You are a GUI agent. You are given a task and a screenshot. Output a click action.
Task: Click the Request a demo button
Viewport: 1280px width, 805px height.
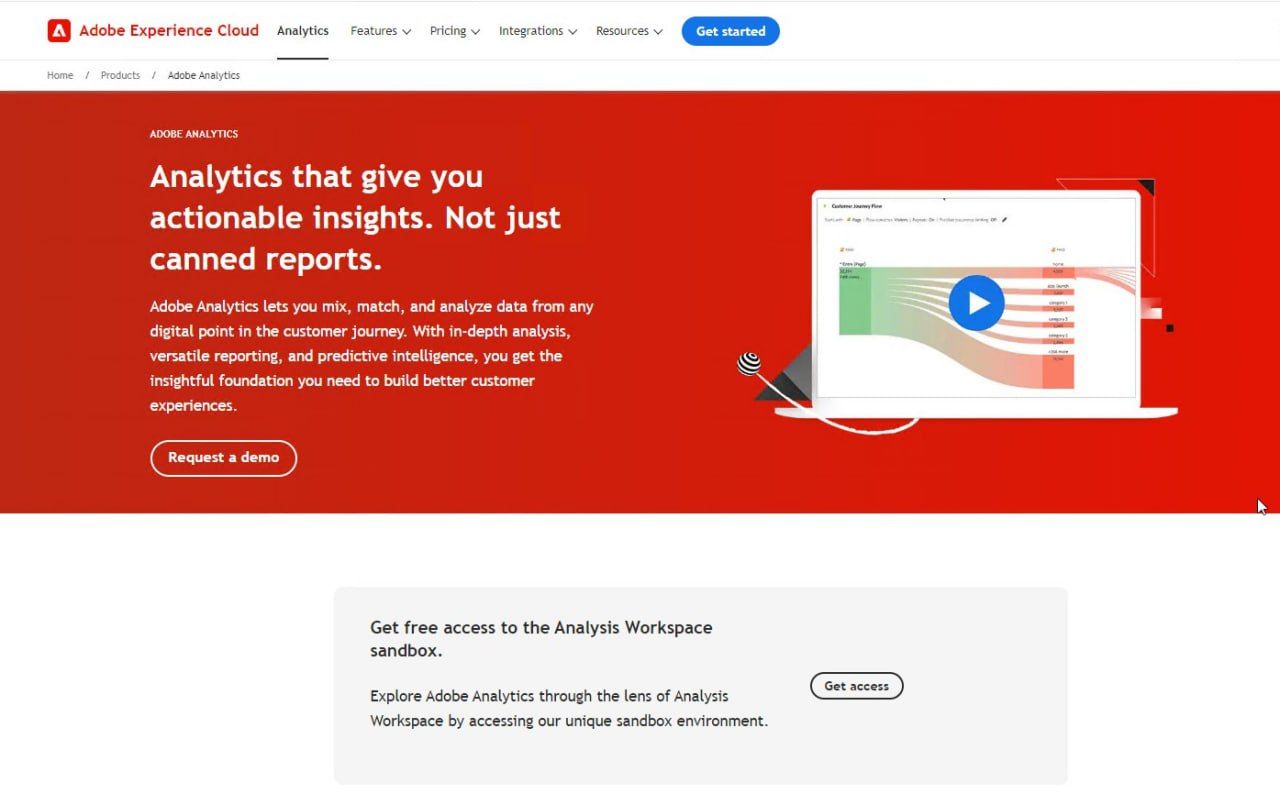pyautogui.click(x=223, y=458)
